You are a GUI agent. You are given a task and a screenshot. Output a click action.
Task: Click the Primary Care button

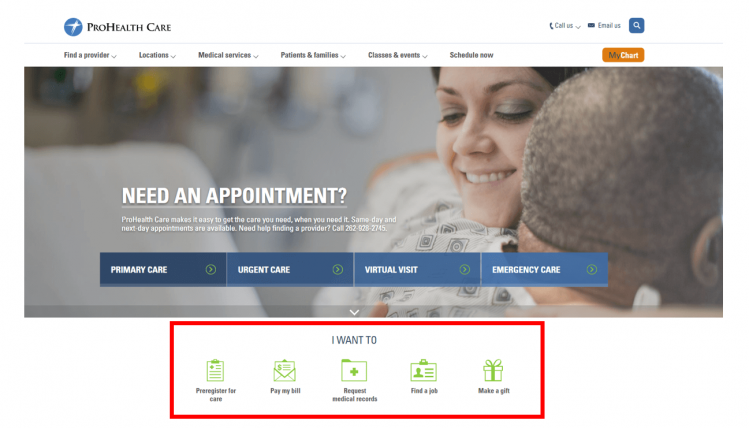163,270
